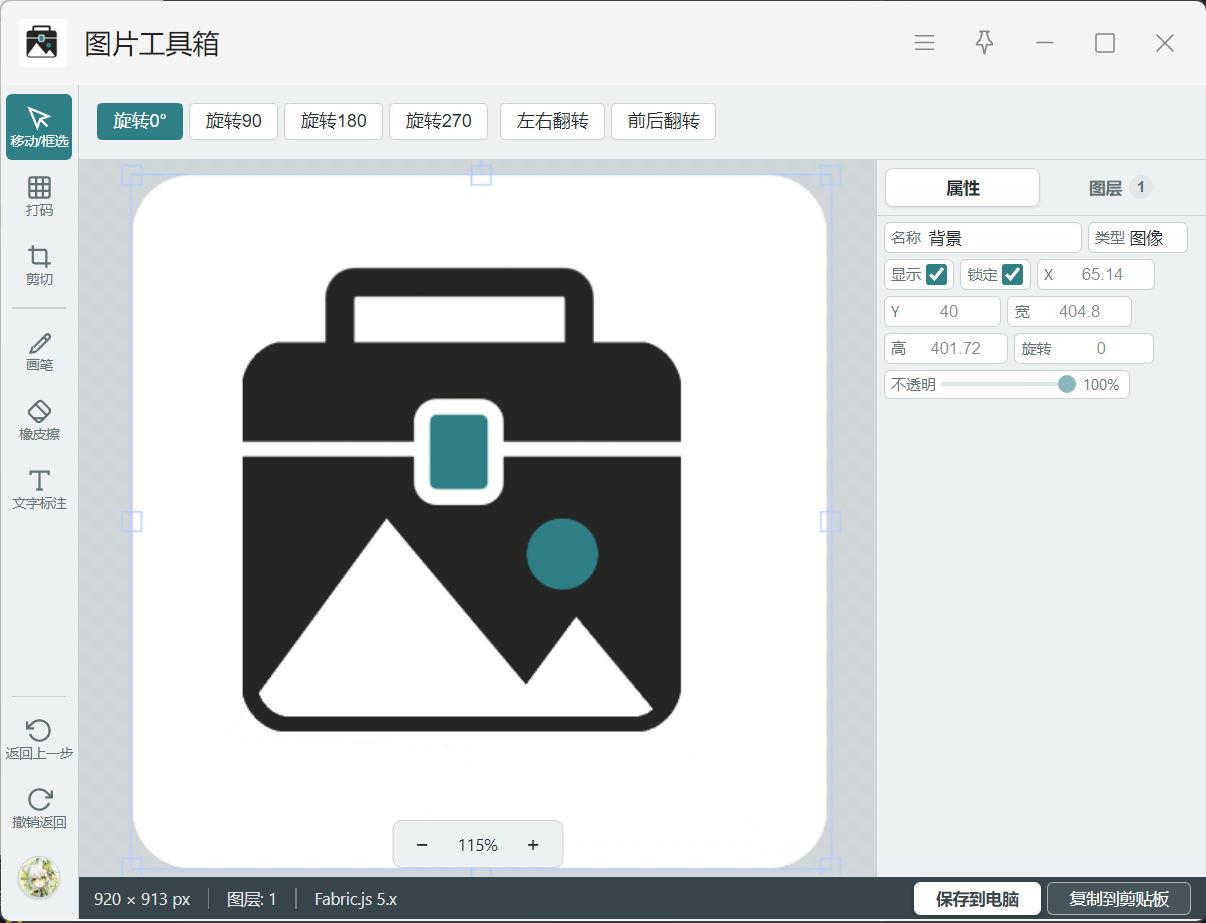Click the 名称 input field with 背景
The image size is (1206, 923).
point(983,238)
